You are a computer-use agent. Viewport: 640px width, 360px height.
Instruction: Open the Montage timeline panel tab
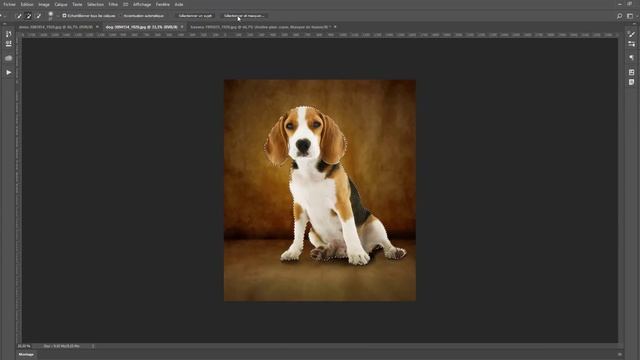click(26, 355)
